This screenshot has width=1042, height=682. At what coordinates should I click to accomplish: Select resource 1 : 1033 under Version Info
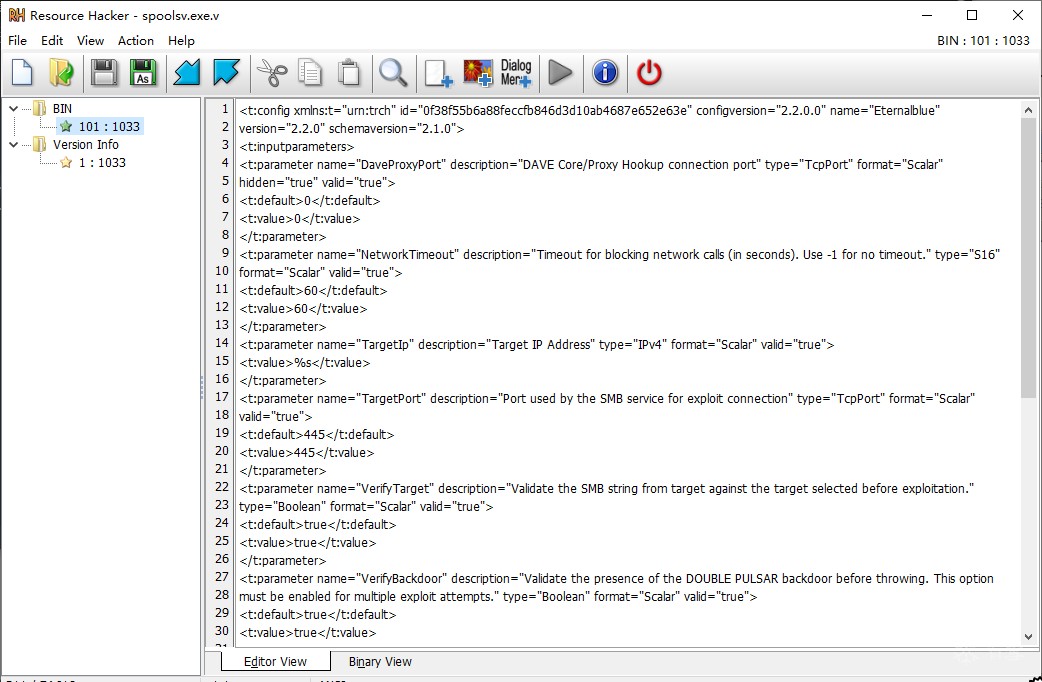click(102, 162)
